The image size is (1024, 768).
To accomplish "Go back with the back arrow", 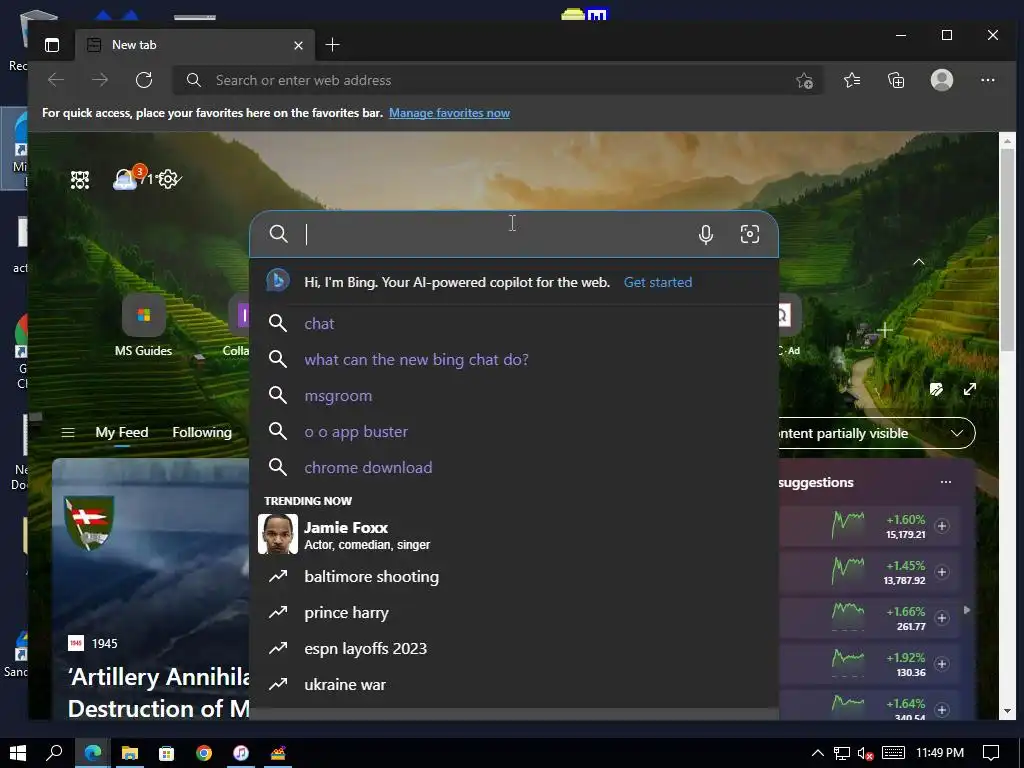I will pyautogui.click(x=56, y=80).
